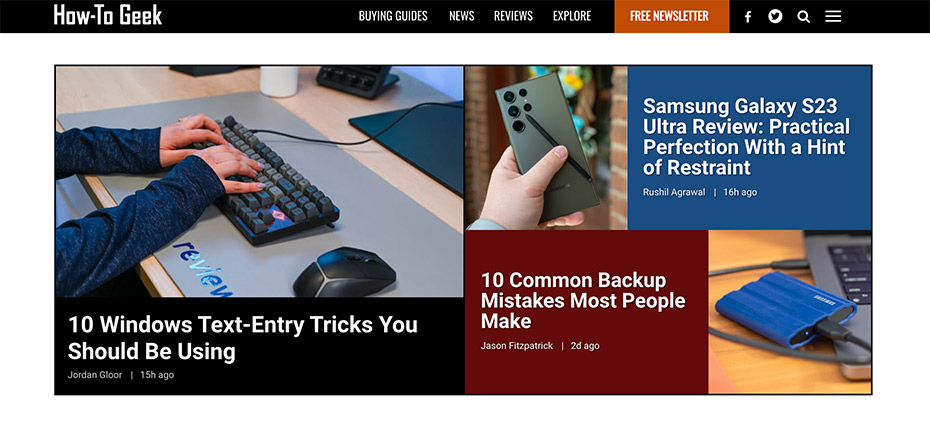Open the Windows Text-Entry Tricks article headline

click(x=243, y=338)
